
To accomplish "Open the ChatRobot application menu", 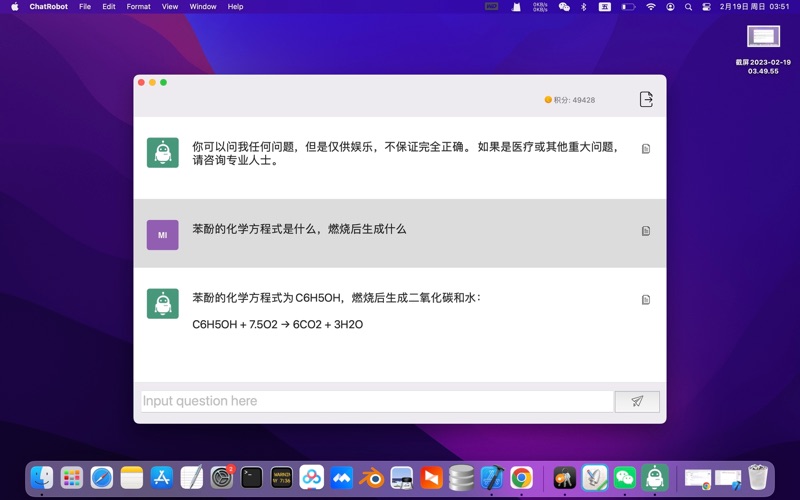I will [x=48, y=7].
